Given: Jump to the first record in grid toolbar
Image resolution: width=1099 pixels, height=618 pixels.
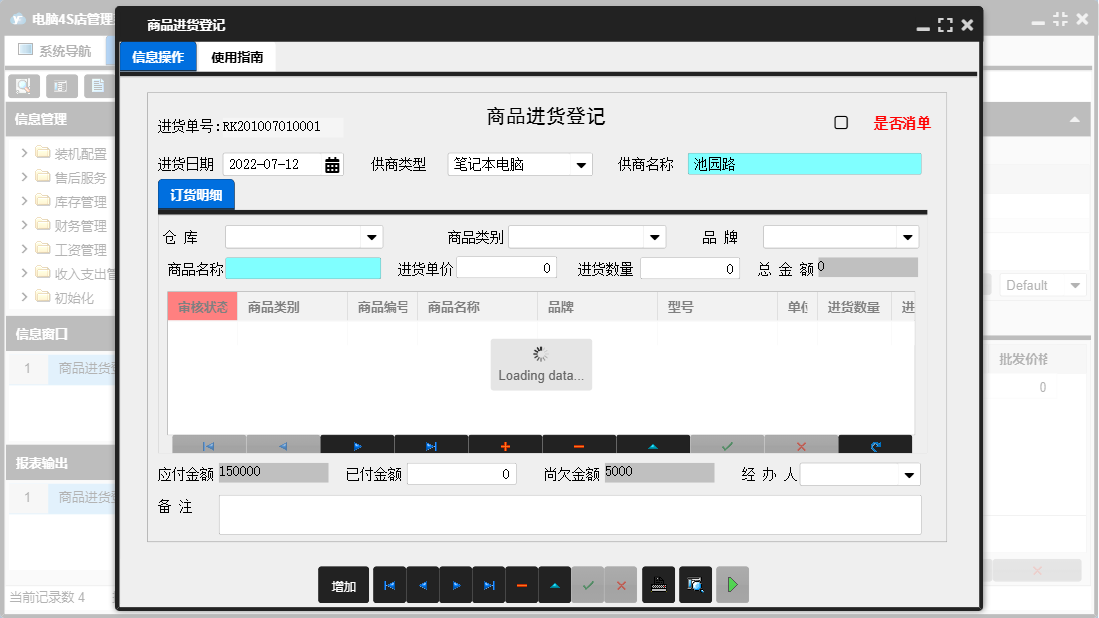Looking at the screenshot, I should click(x=208, y=444).
